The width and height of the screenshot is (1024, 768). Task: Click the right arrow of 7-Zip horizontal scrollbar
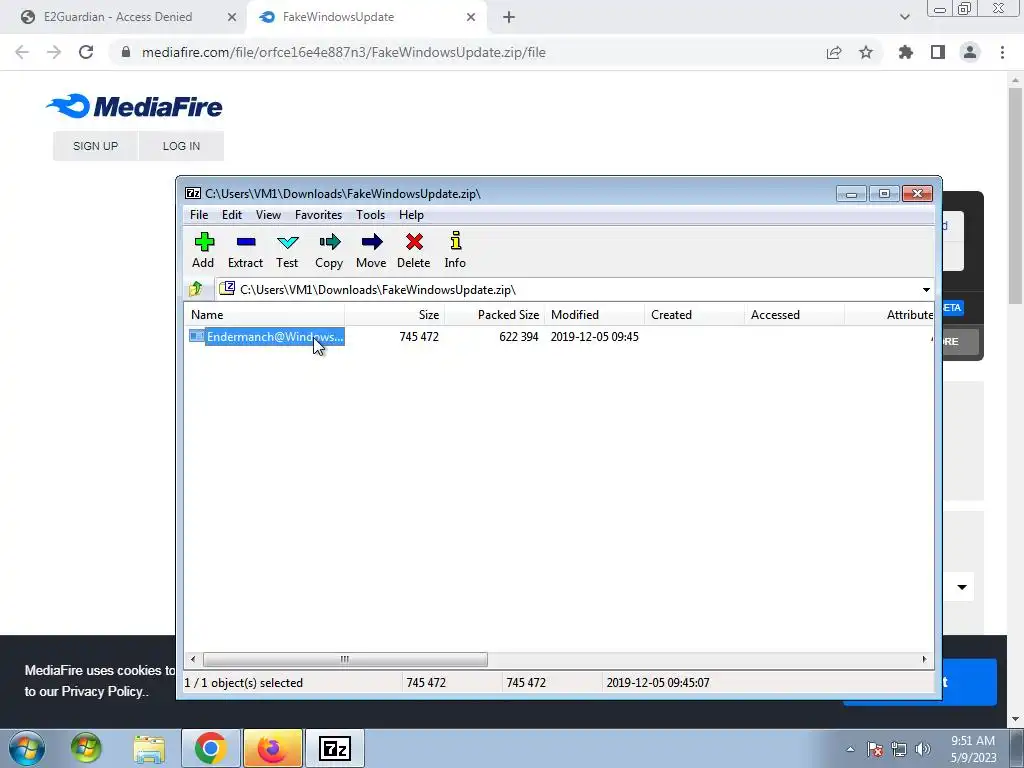[924, 659]
